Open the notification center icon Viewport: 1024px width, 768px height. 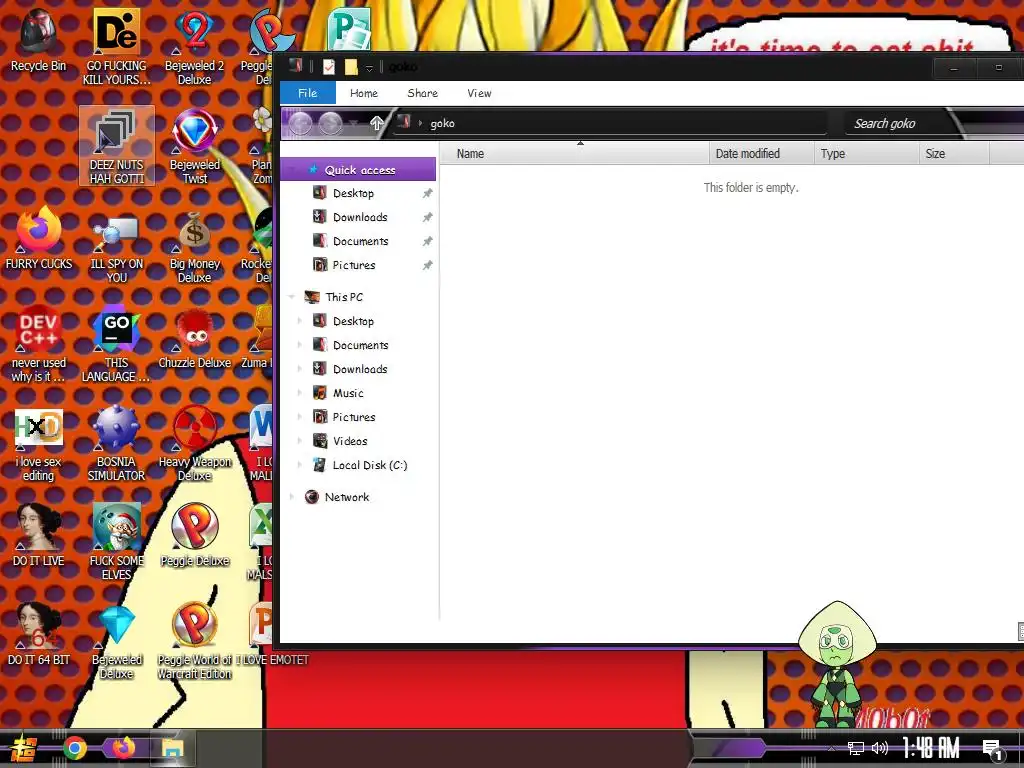point(993,750)
